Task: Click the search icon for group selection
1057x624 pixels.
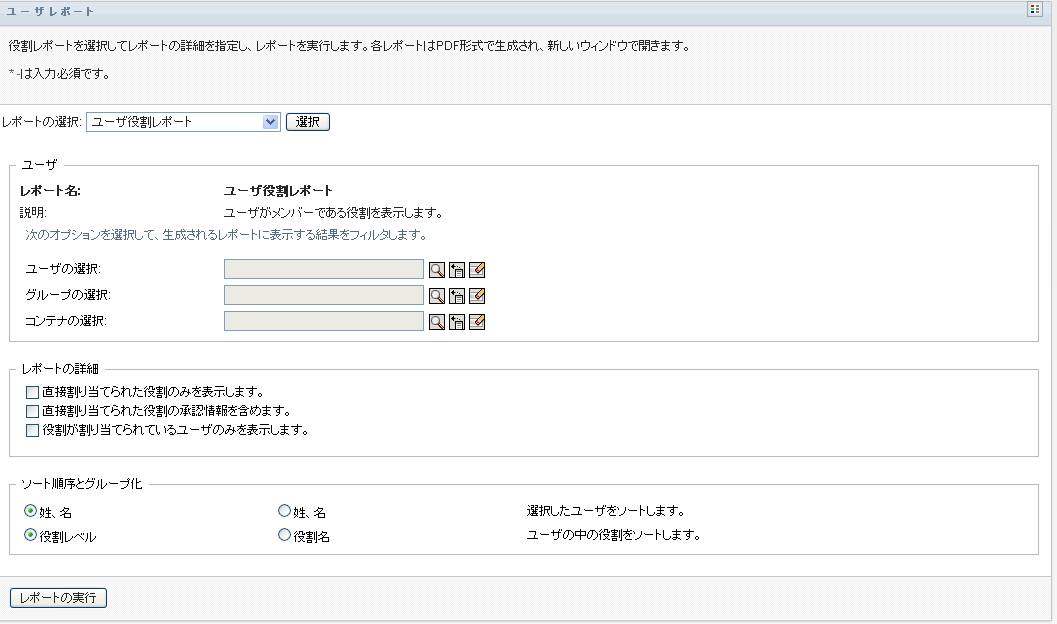Action: click(x=436, y=295)
